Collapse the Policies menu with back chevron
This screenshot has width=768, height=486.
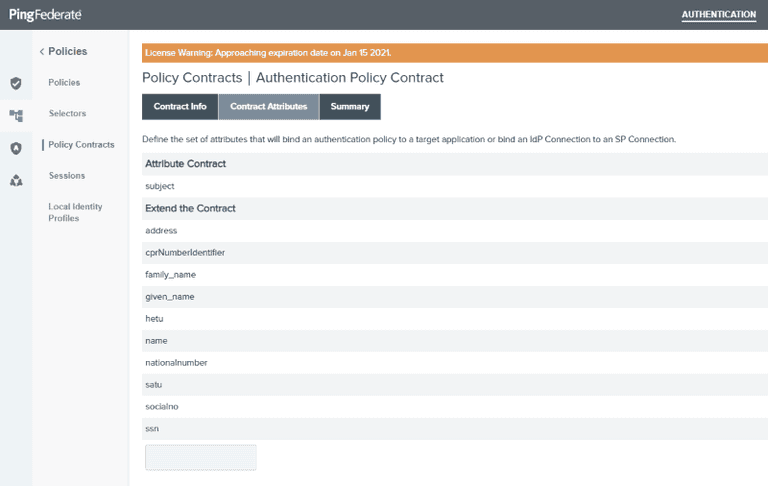pos(43,51)
